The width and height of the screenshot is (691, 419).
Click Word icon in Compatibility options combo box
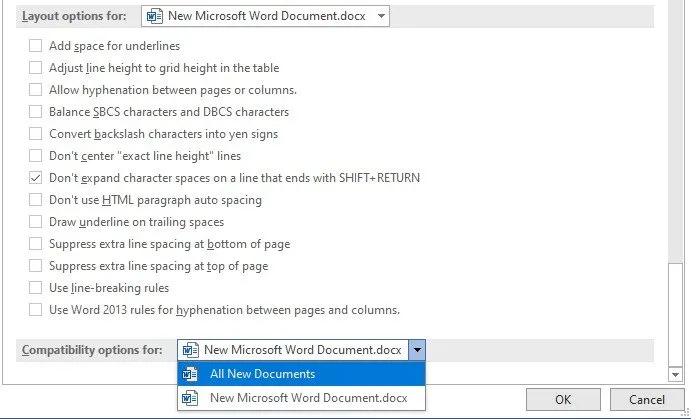(x=190, y=350)
